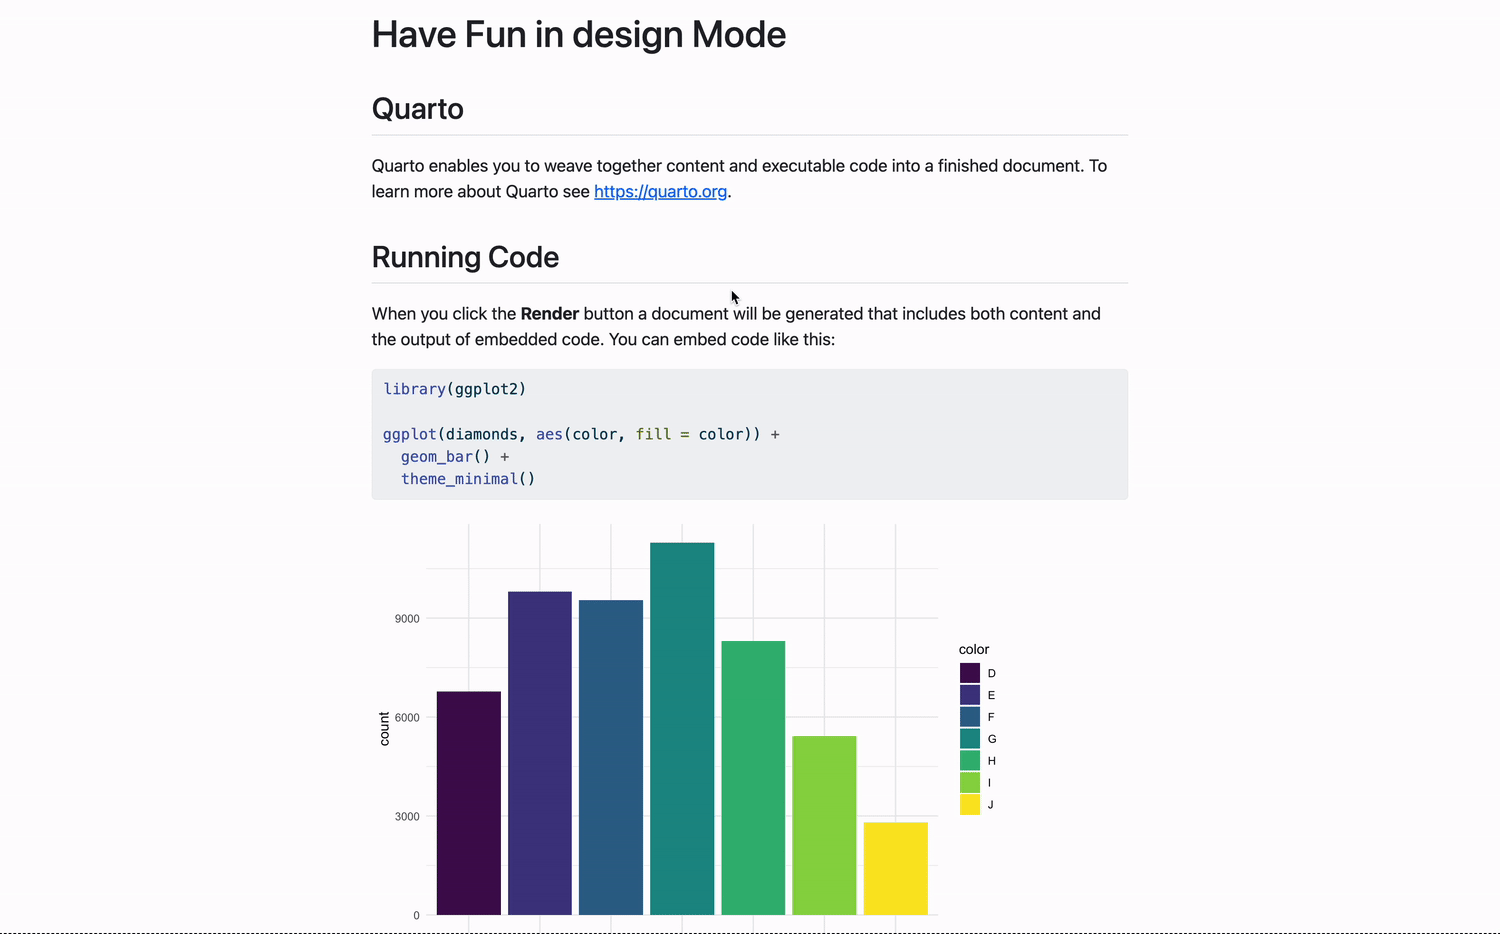Click the bold word Render
Screen dimensions: 1500x934
point(550,314)
